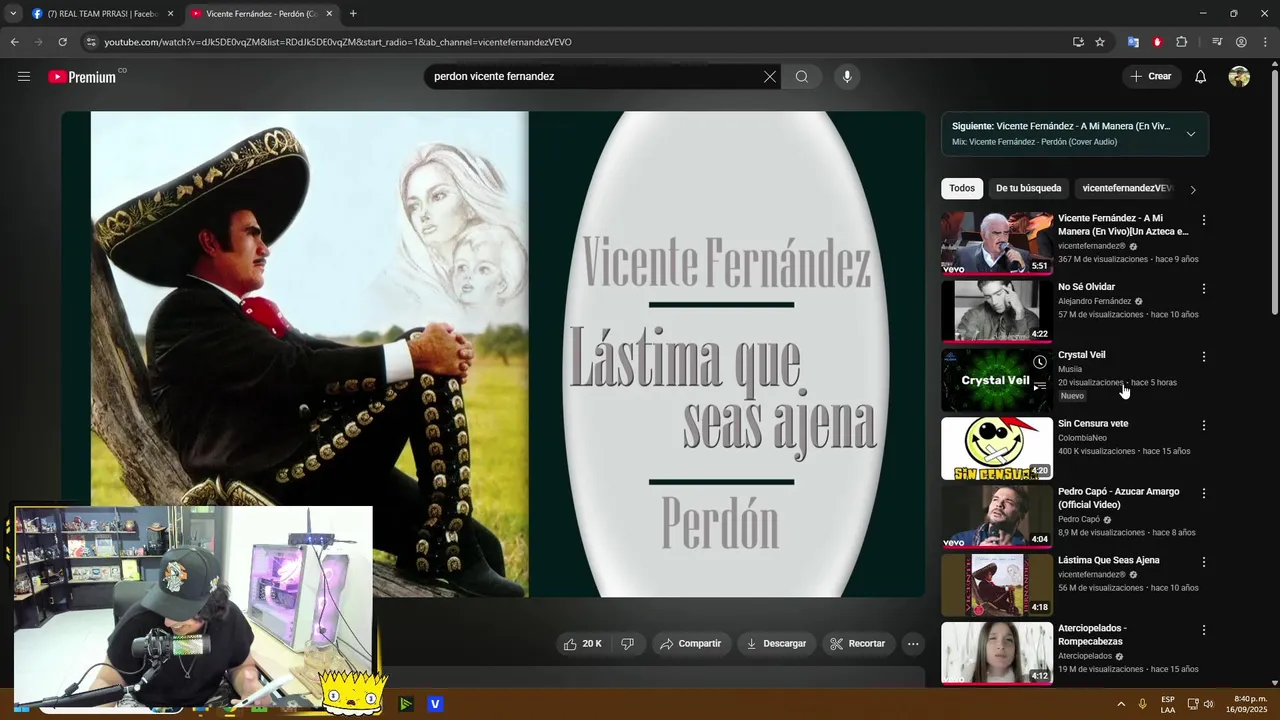Like the video with 20 K thumbs up

click(583, 644)
